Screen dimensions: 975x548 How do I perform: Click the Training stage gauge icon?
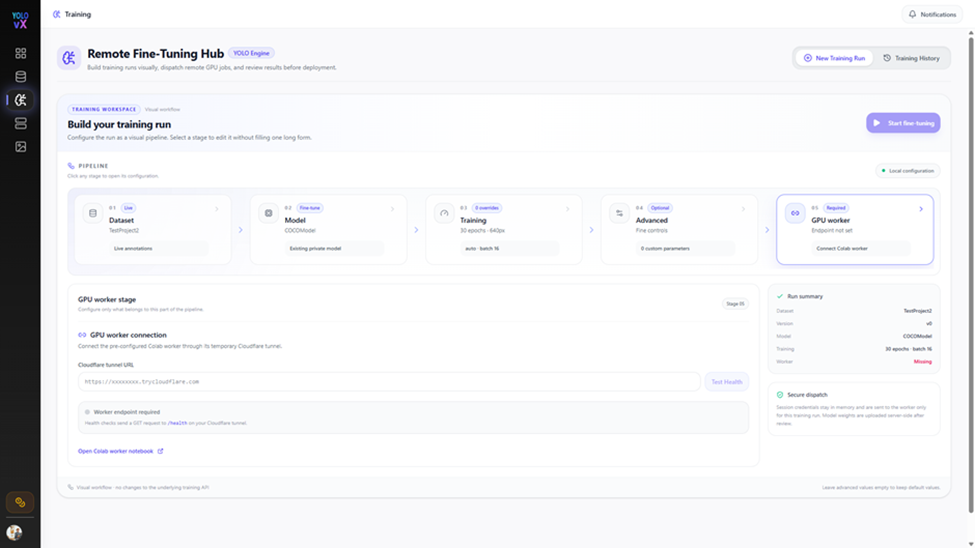point(444,213)
